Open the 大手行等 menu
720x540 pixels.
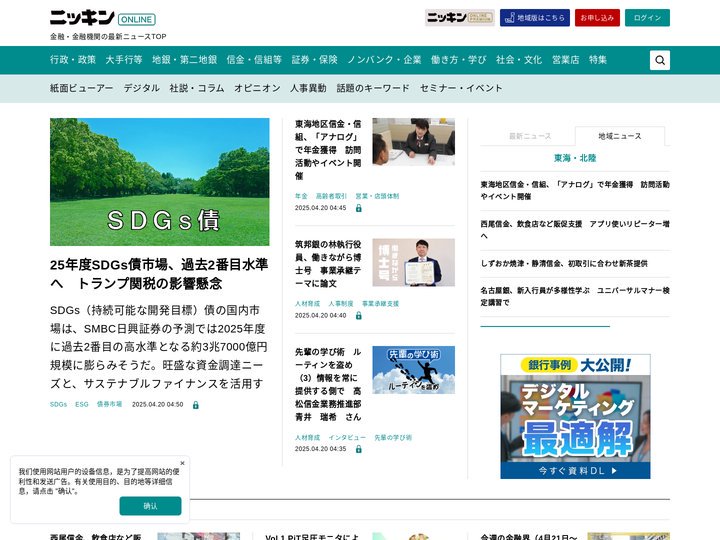click(x=124, y=60)
